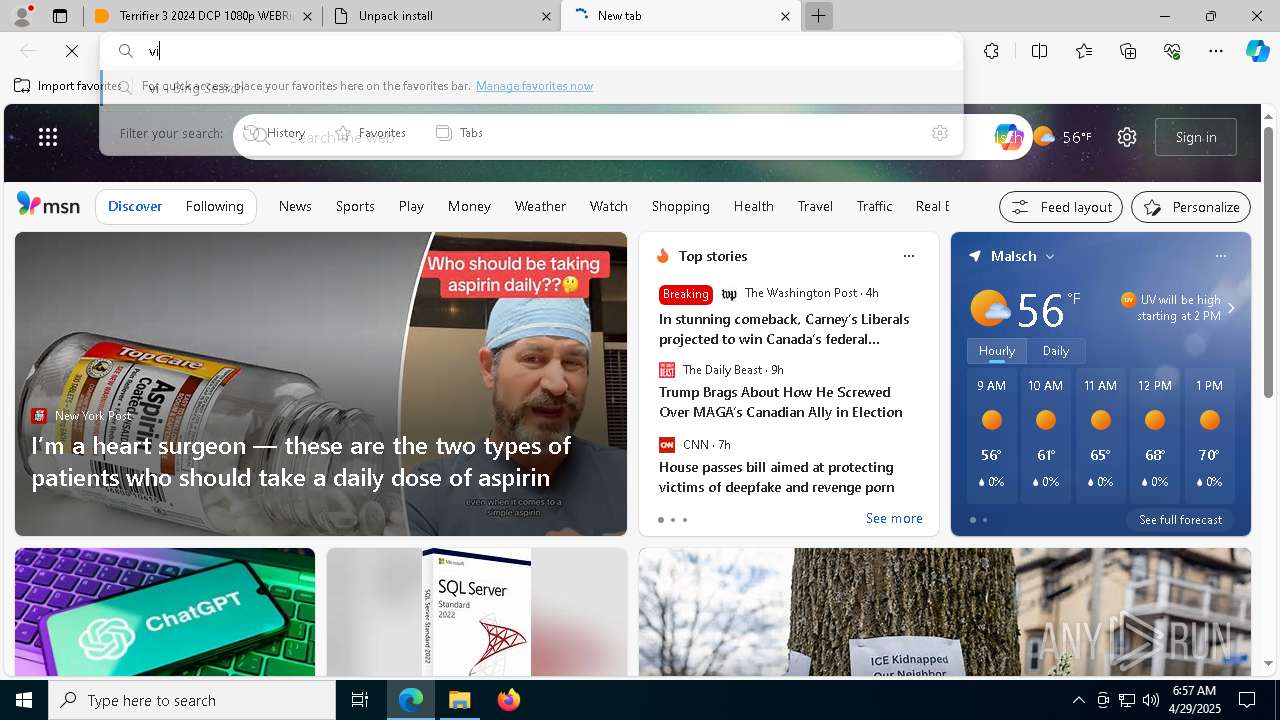Click the search filter settings gear
Image resolution: width=1280 pixels, height=720 pixels.
click(940, 133)
